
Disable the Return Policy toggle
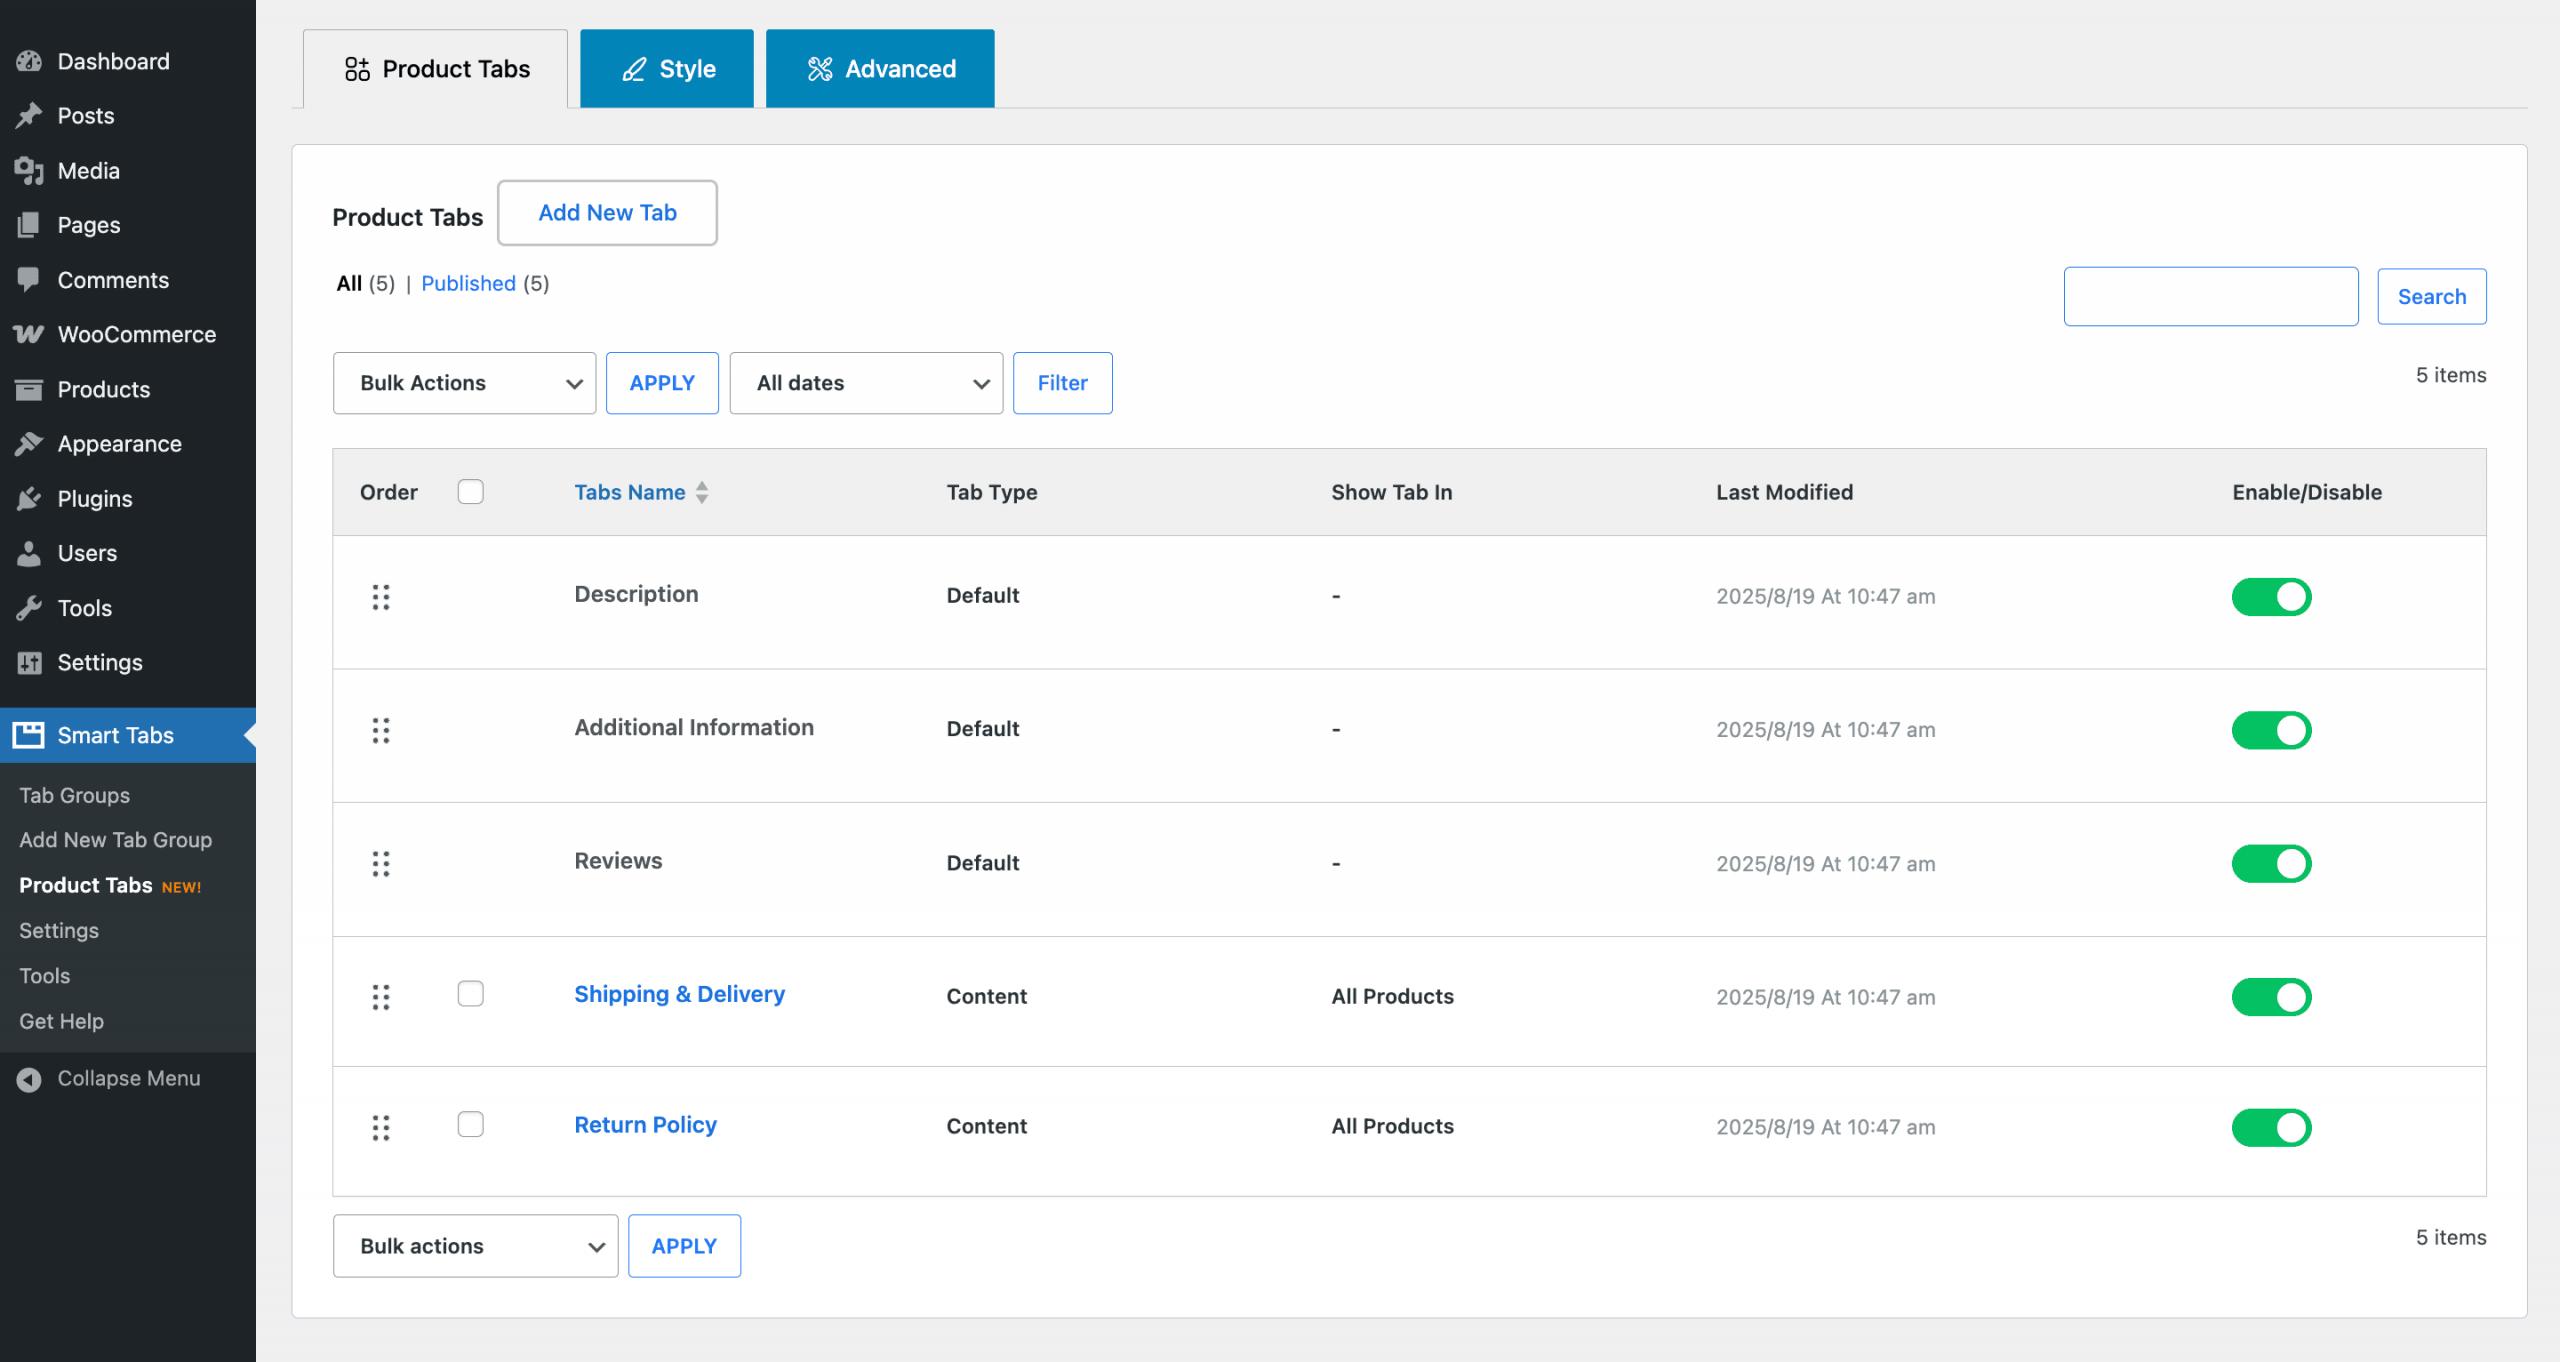[2271, 1128]
